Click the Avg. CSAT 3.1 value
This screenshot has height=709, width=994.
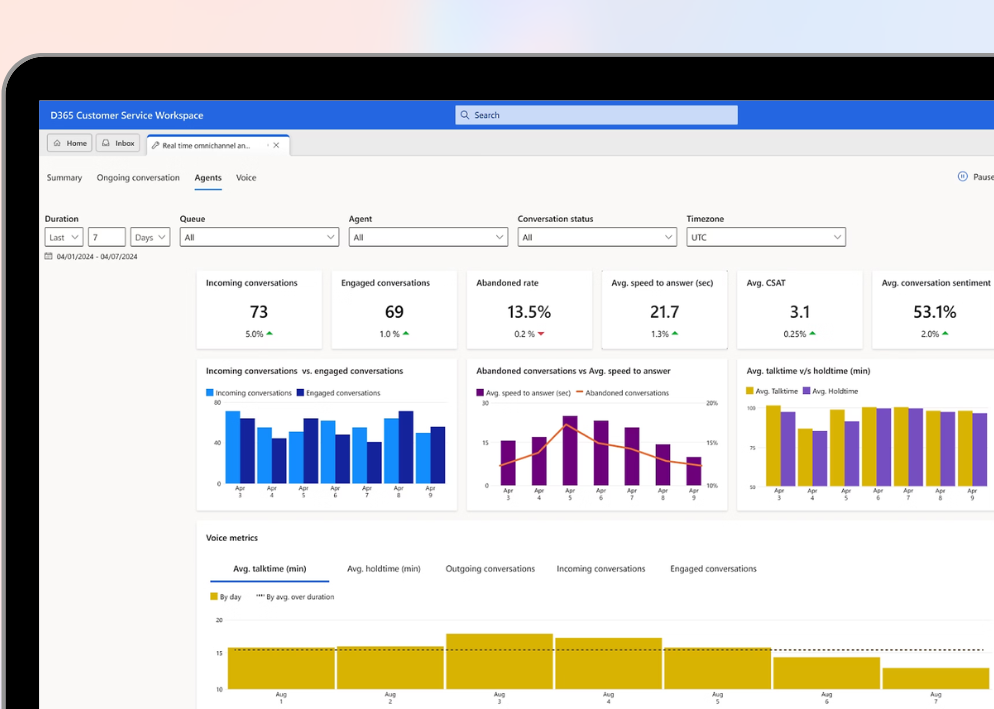pyautogui.click(x=799, y=312)
